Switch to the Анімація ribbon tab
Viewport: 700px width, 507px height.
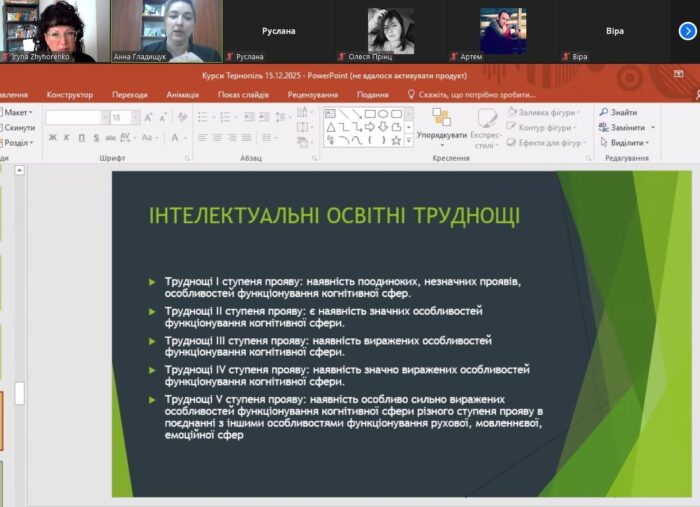(x=182, y=95)
